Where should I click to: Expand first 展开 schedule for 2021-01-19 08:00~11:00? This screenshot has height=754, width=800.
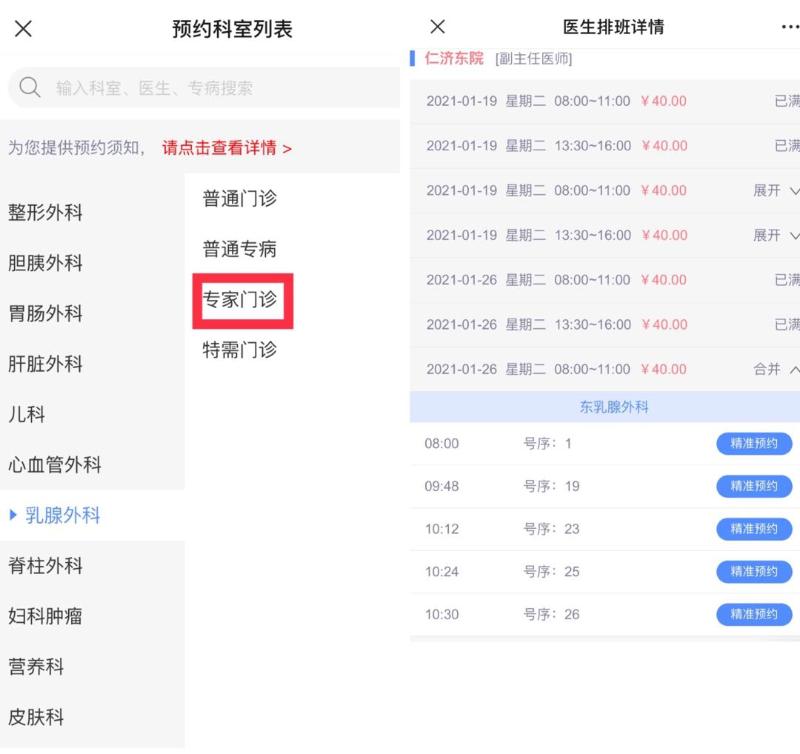pos(776,191)
